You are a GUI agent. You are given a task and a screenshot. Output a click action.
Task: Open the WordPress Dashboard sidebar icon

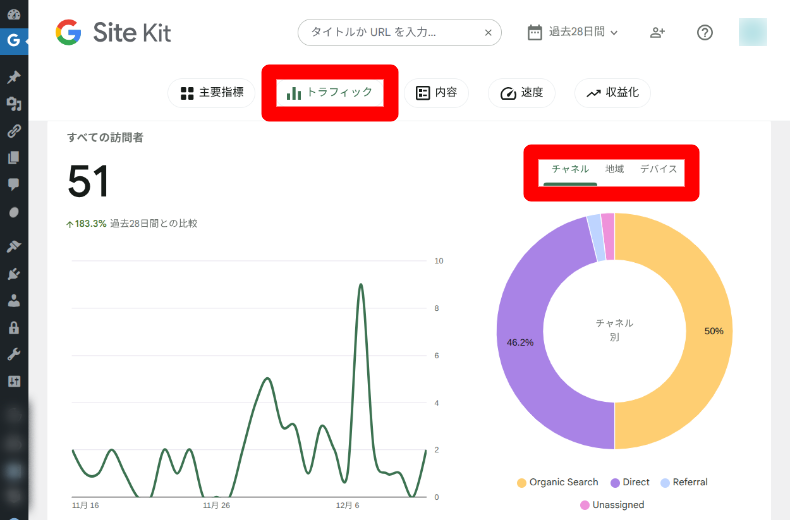coord(14,14)
